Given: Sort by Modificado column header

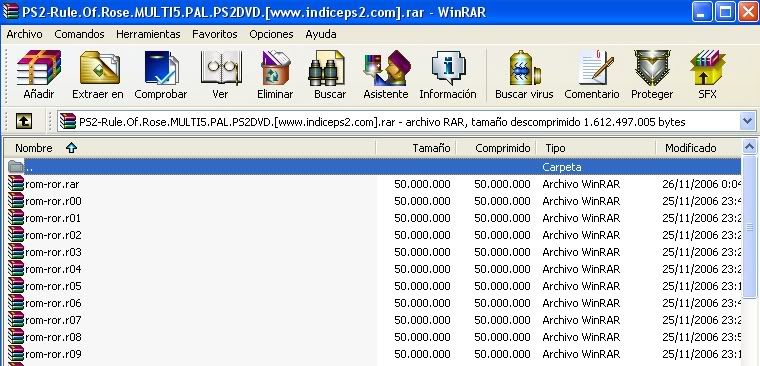Looking at the screenshot, I should (x=698, y=148).
